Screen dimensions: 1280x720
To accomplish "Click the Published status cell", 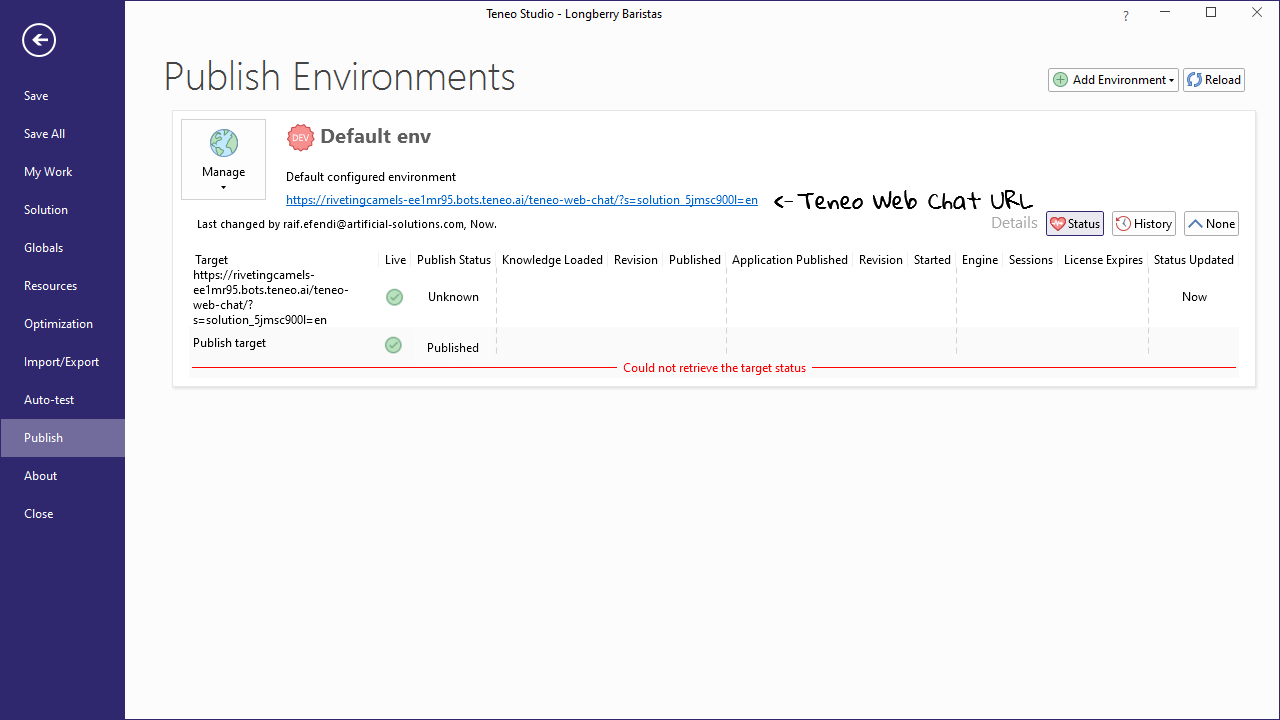I will point(453,348).
